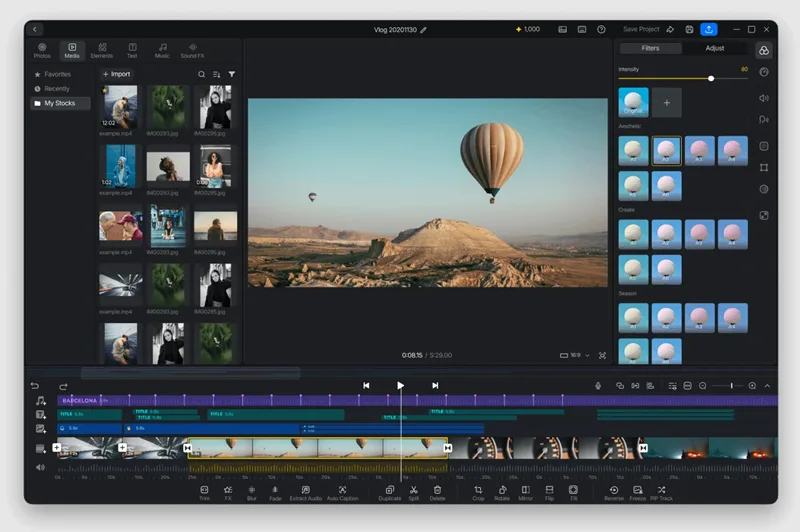The width and height of the screenshot is (800, 532).
Task: Zoom in the timeline with magnifier plus
Action: (x=752, y=386)
